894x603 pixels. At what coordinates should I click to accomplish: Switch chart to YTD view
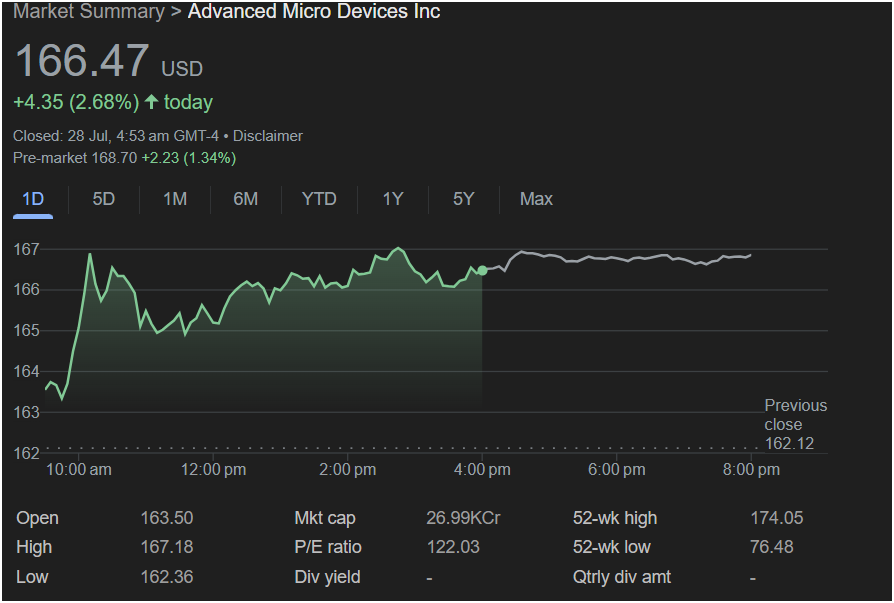coord(319,199)
